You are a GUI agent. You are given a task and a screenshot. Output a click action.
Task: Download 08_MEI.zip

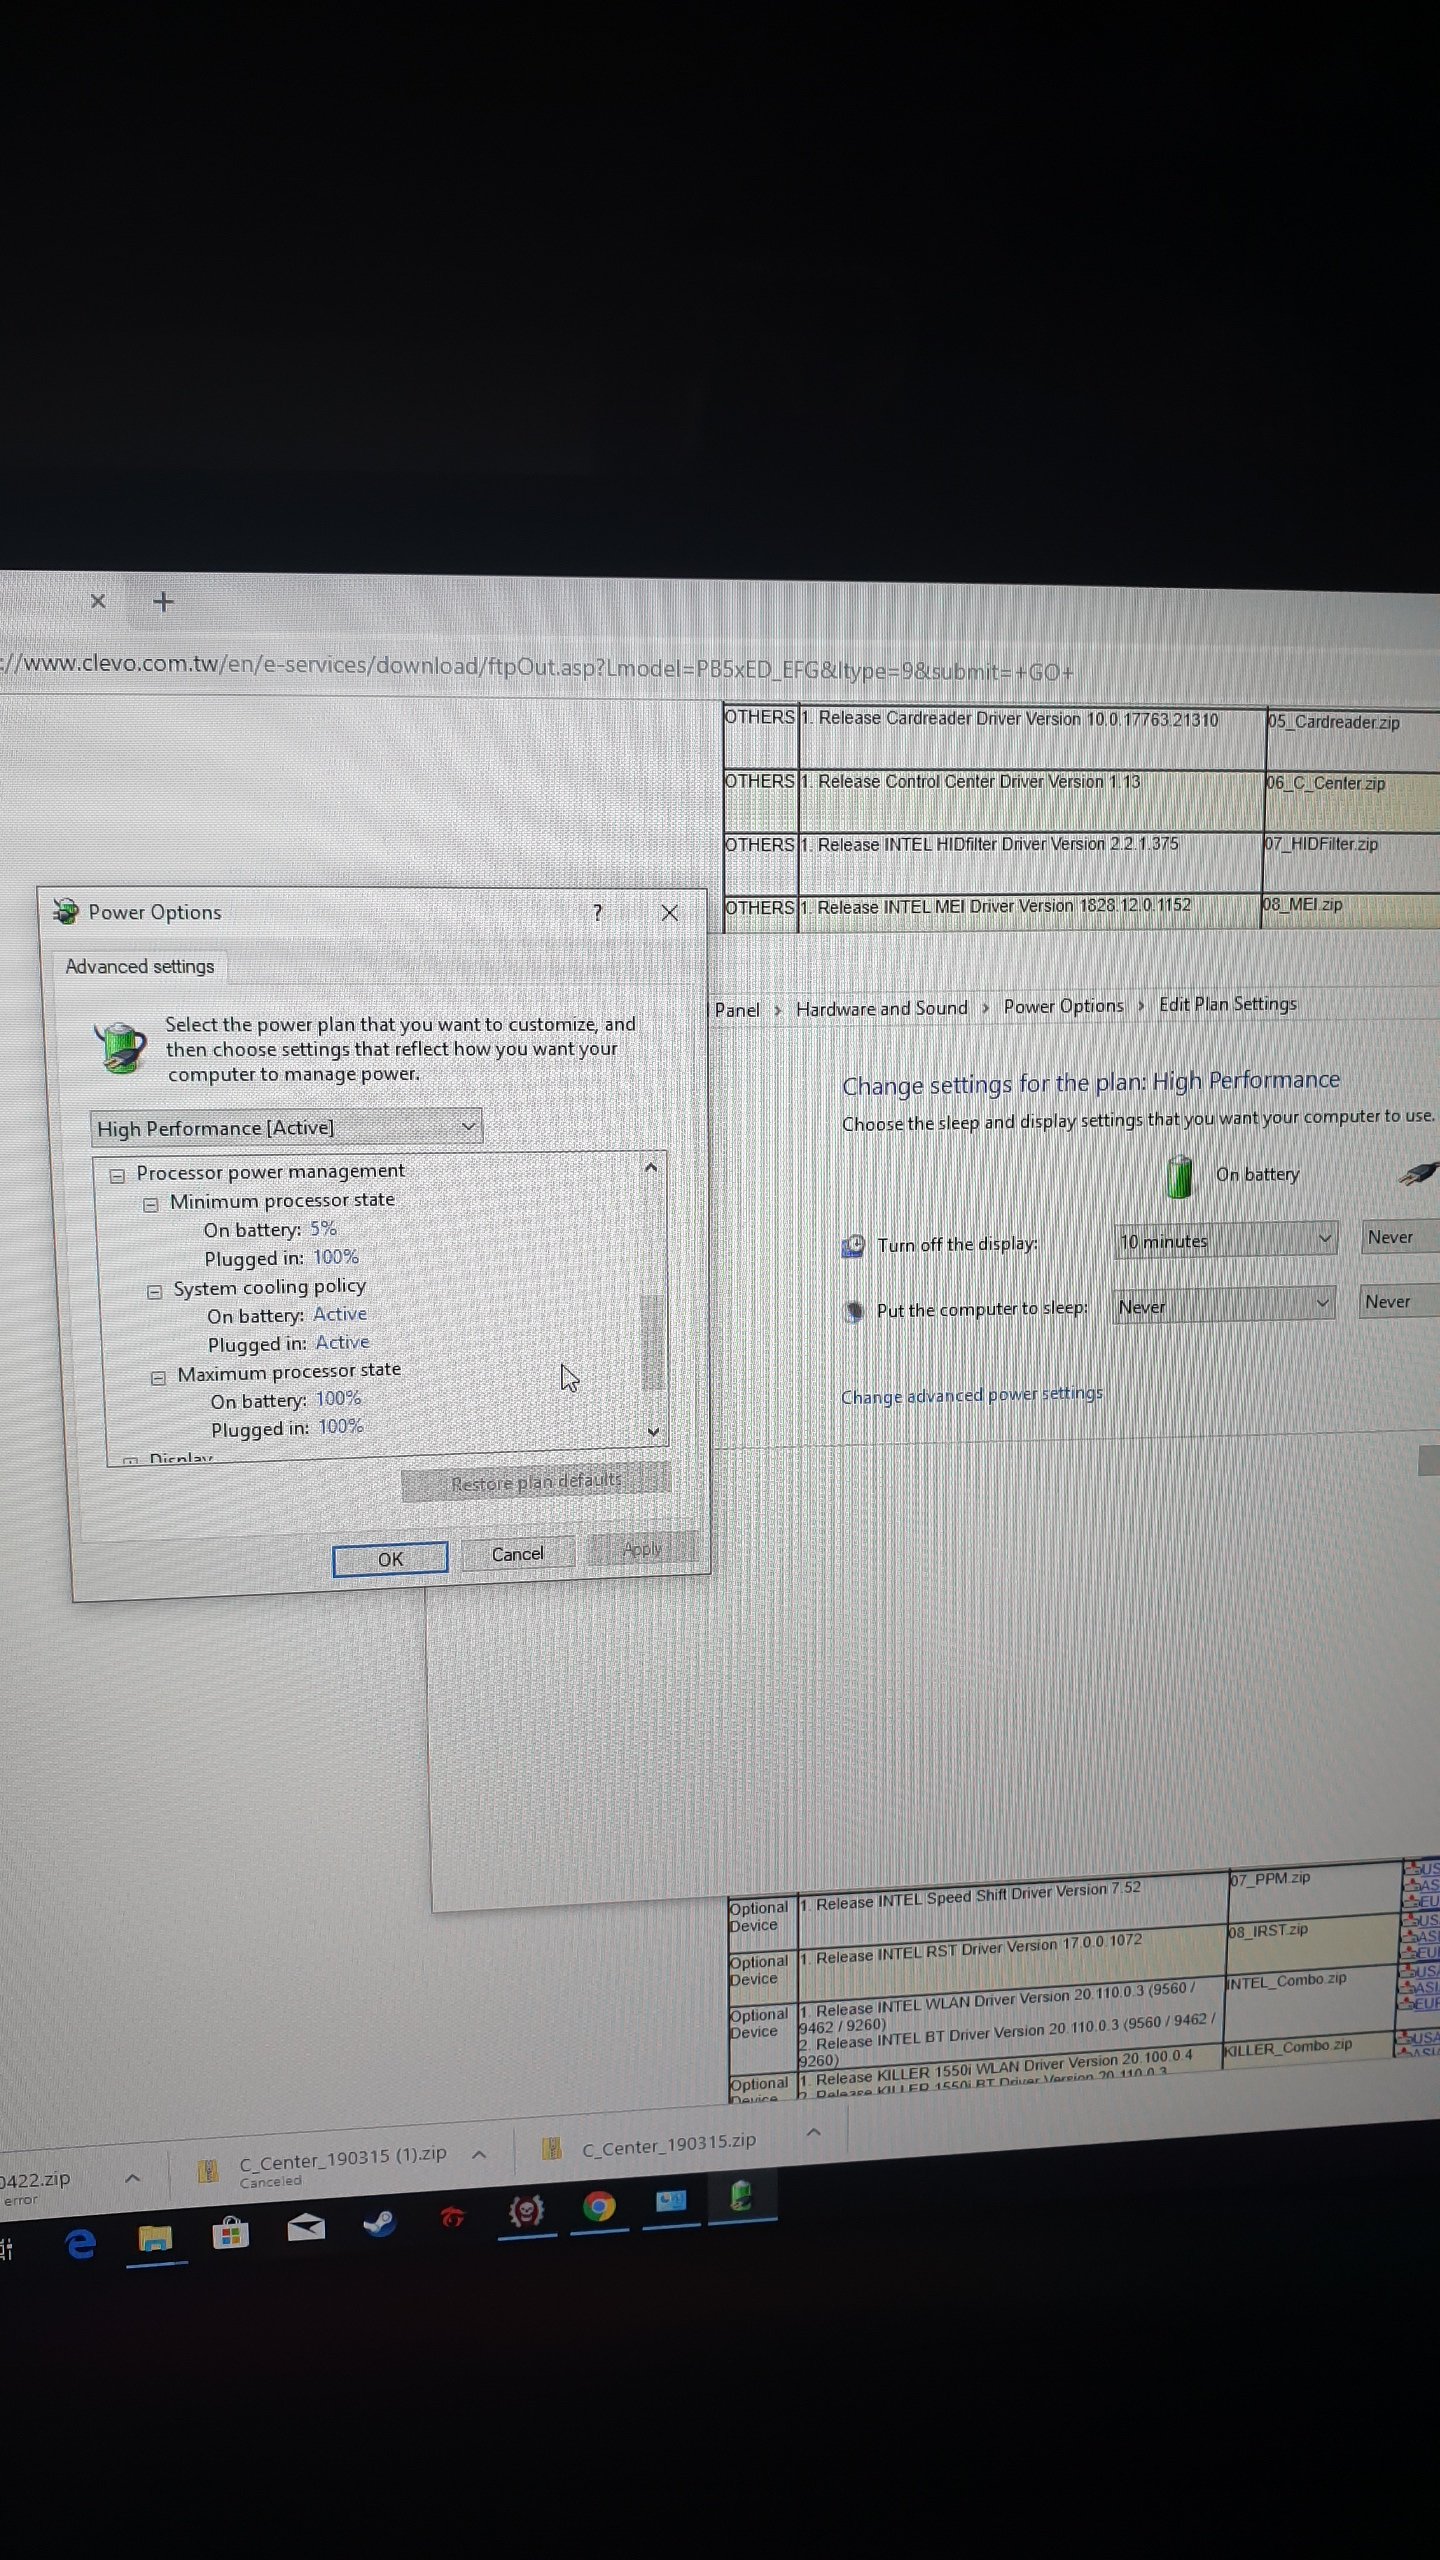tap(1302, 904)
